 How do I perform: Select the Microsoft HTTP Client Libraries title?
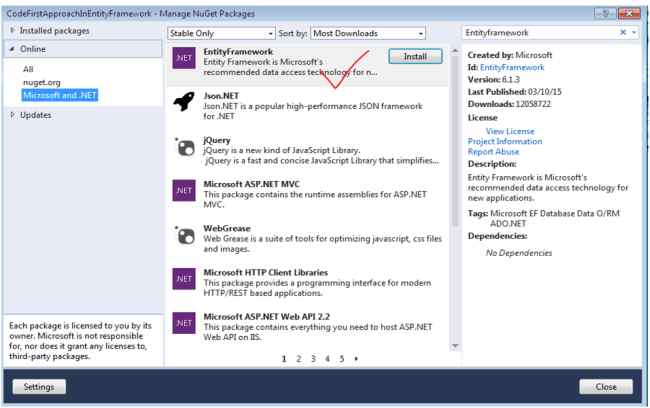tap(265, 272)
